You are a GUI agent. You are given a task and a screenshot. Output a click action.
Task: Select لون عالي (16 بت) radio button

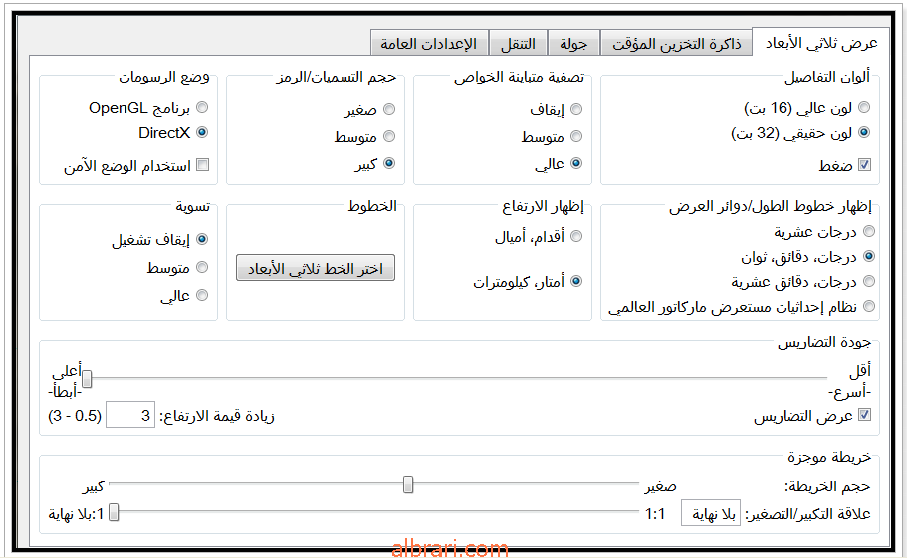pos(864,108)
